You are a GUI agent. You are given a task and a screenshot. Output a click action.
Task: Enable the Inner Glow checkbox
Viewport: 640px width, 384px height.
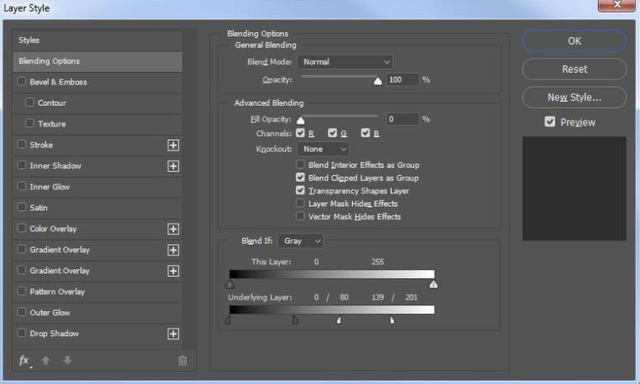coord(22,186)
